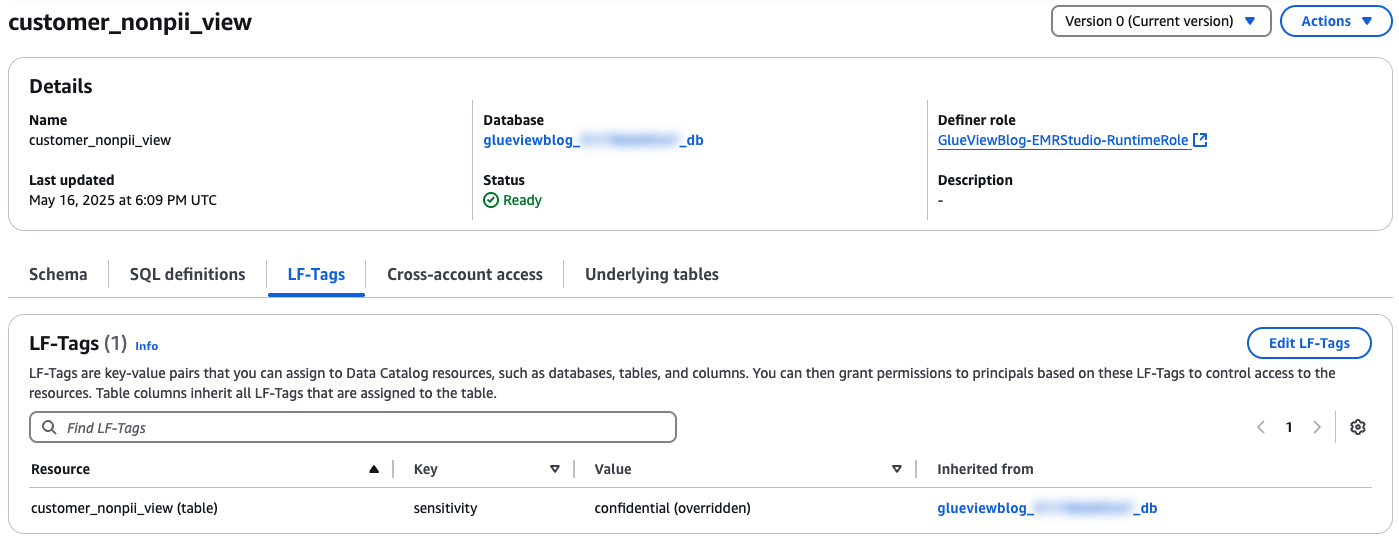
Task: Open the table preferences gear icon
Action: 1357,427
